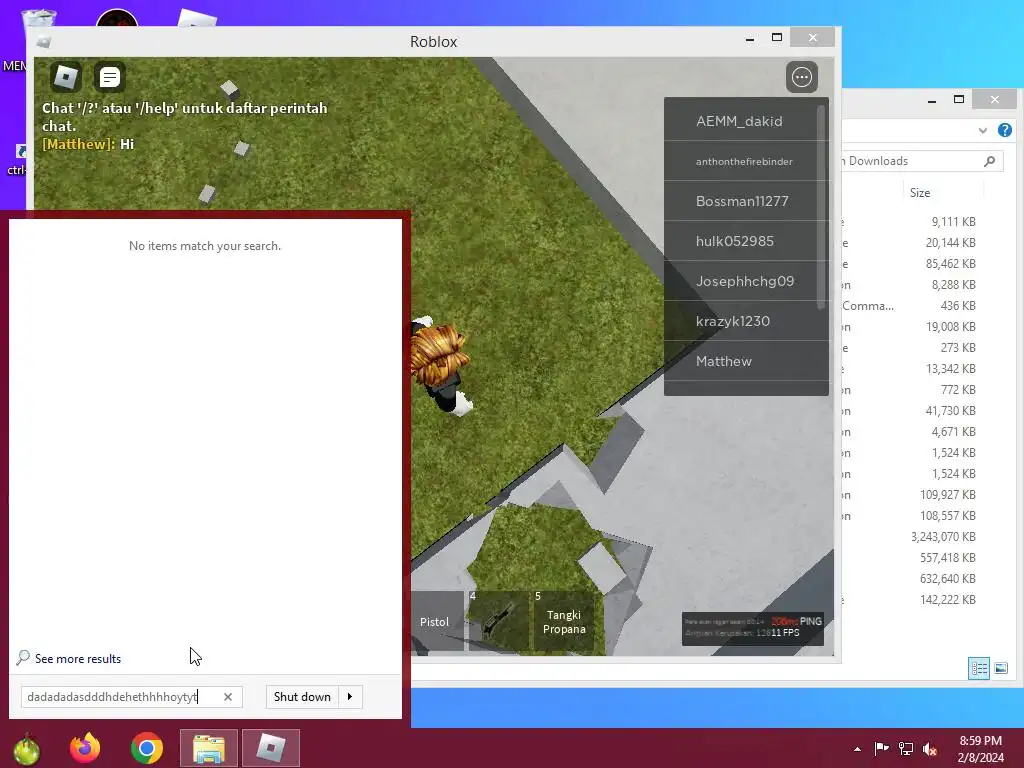Screen dimensions: 1024x768
Task: Switch Explorer to details view icon
Action: point(979,668)
